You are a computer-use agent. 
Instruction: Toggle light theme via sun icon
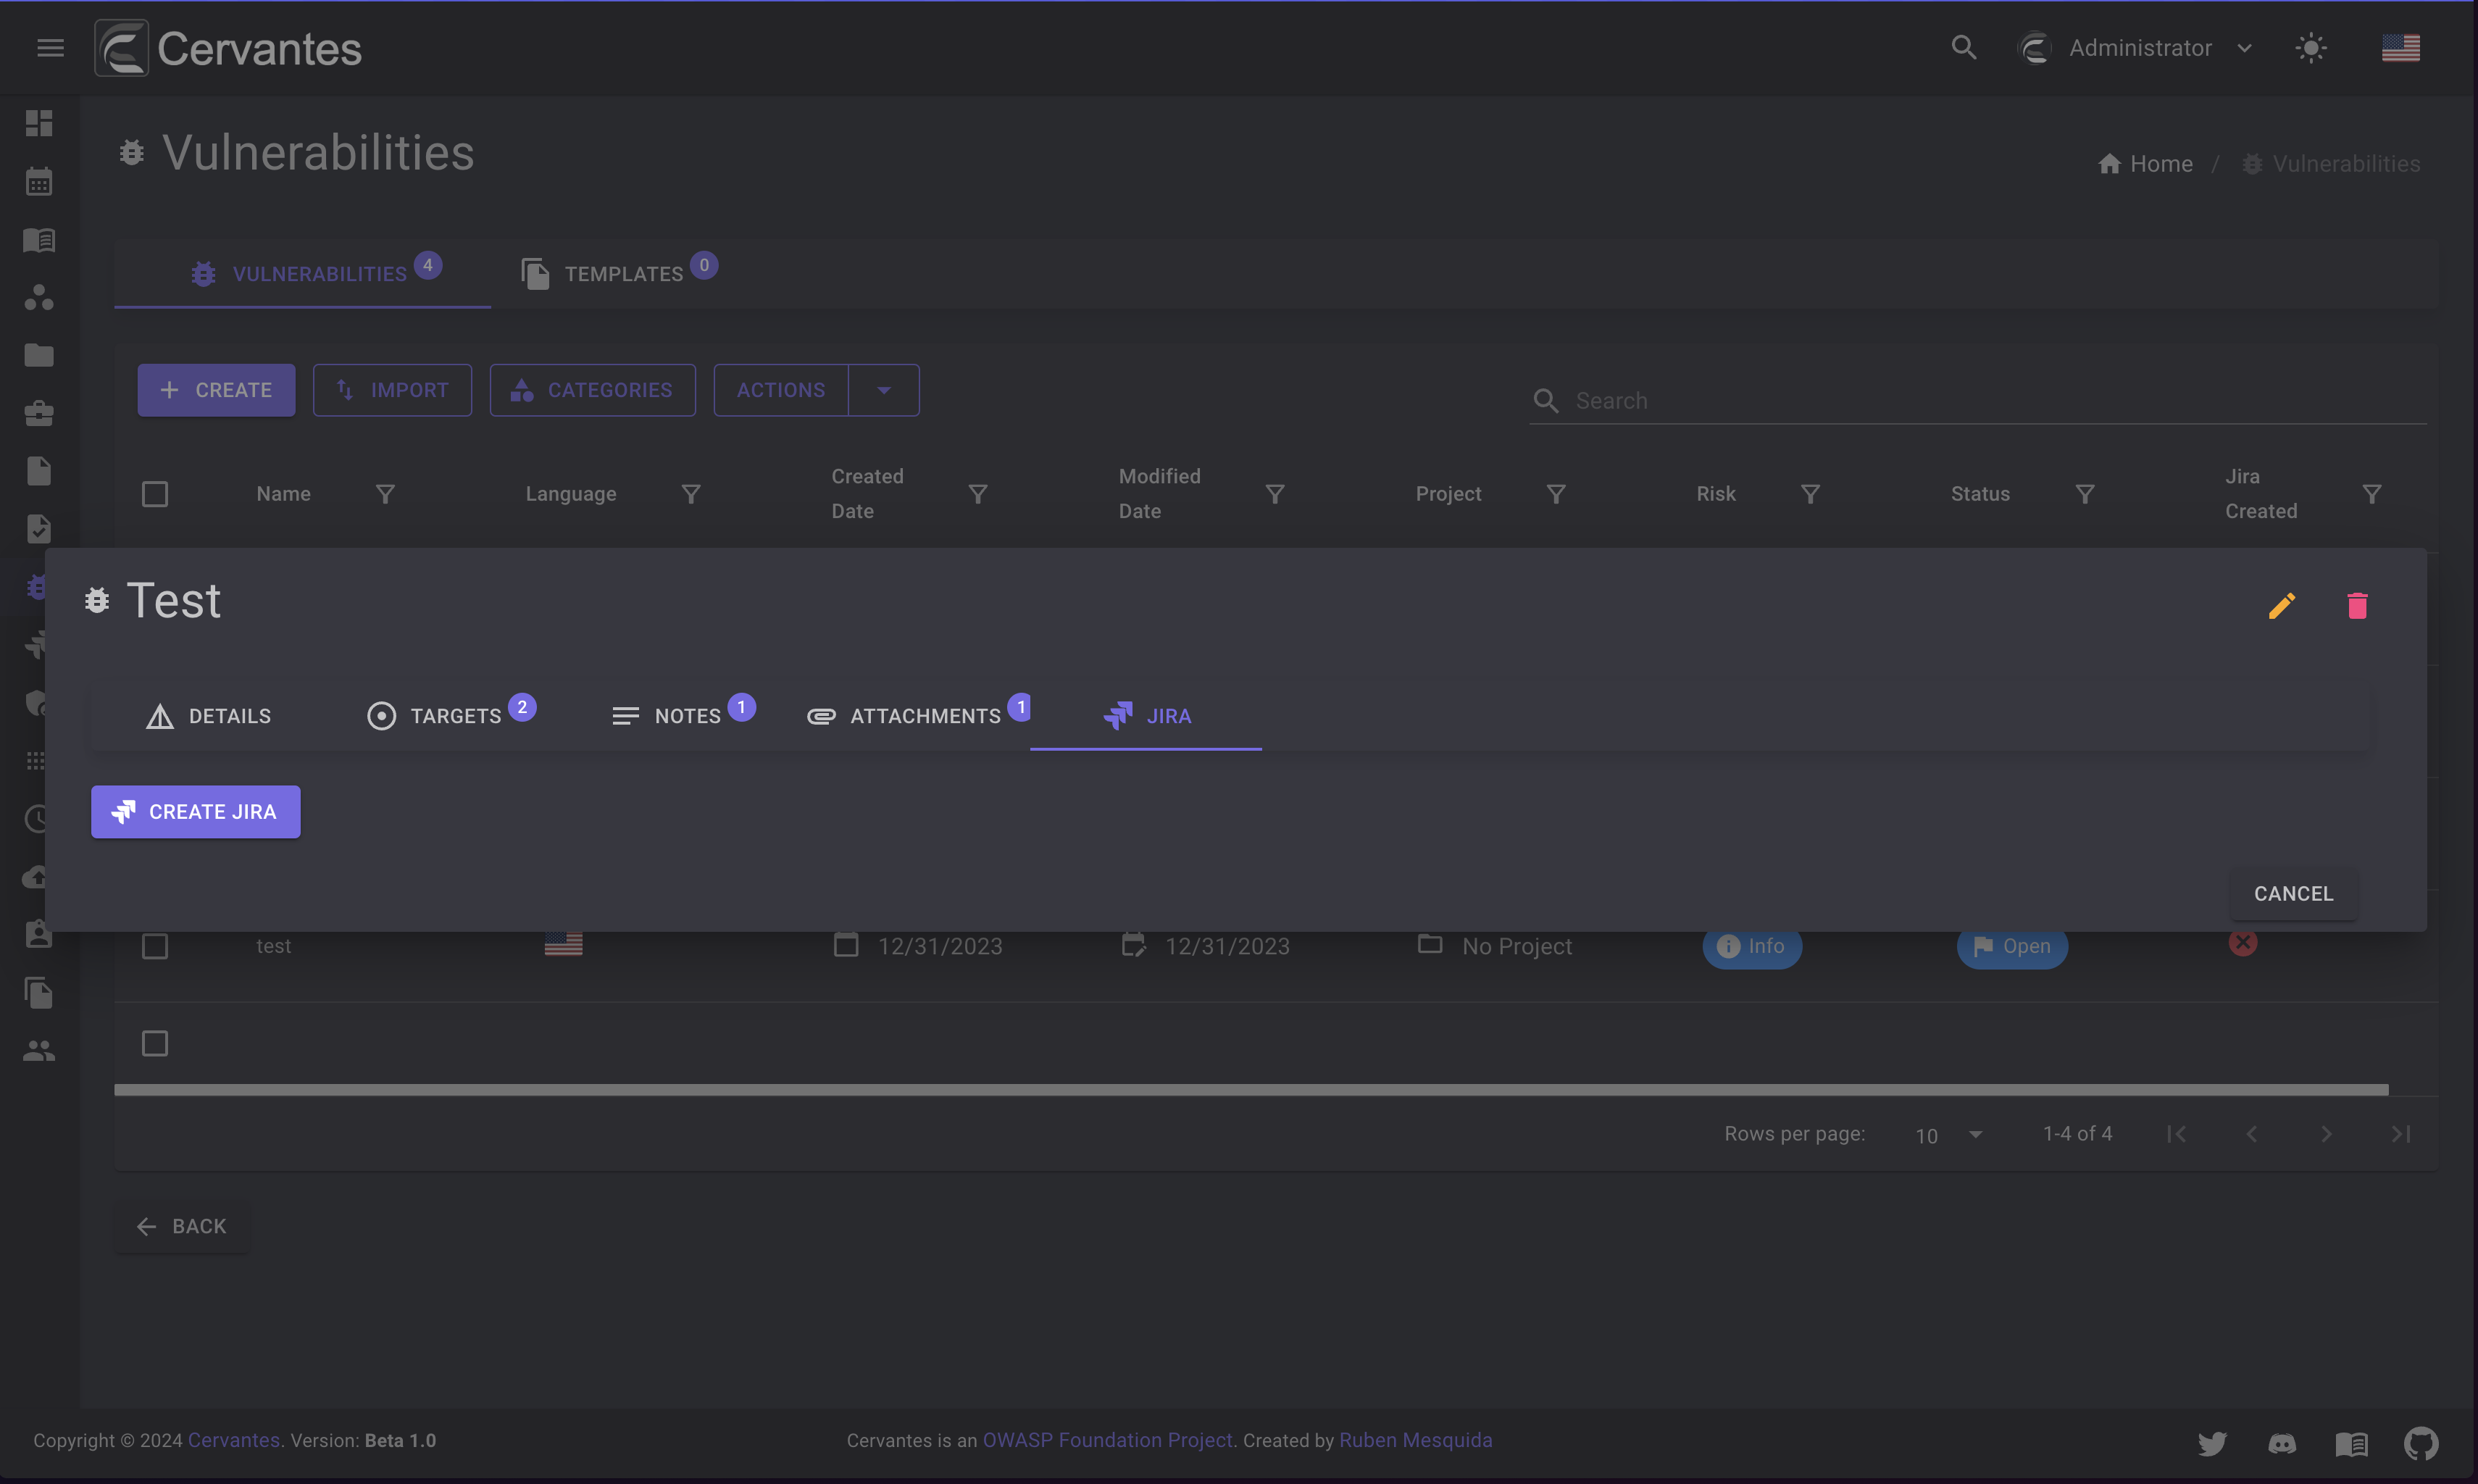coord(2311,48)
